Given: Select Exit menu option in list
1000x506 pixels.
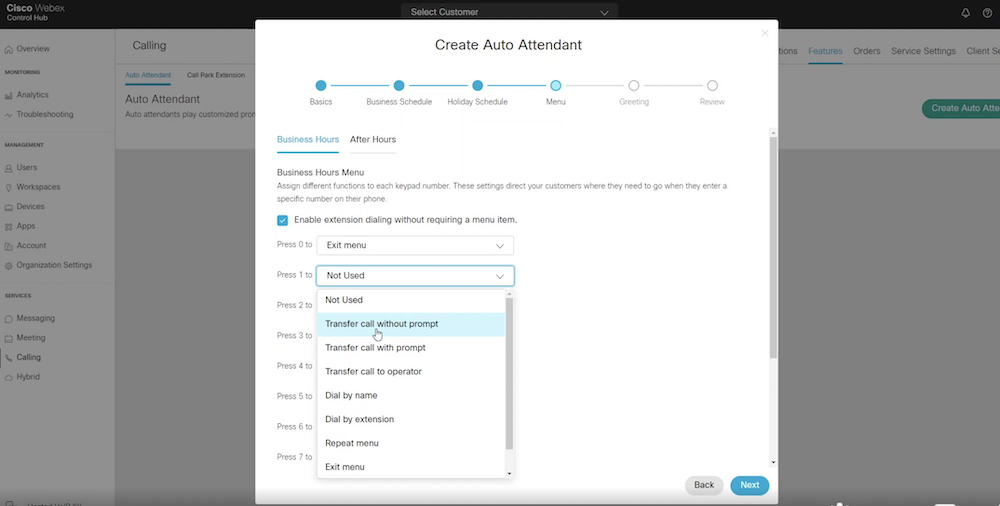Looking at the screenshot, I should (411, 467).
